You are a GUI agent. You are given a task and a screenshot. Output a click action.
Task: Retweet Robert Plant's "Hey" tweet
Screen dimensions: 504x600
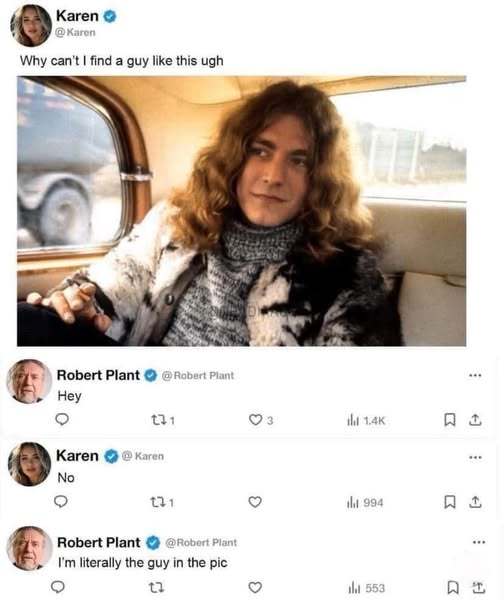[163, 420]
